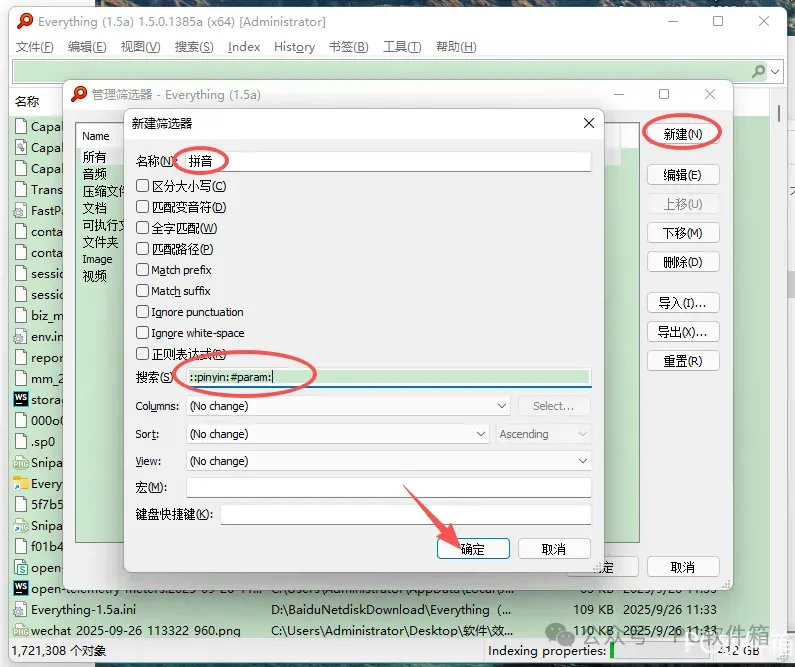The height and width of the screenshot is (667, 795).
Task: Click the magnifier icon in main search bar
Action: point(758,71)
